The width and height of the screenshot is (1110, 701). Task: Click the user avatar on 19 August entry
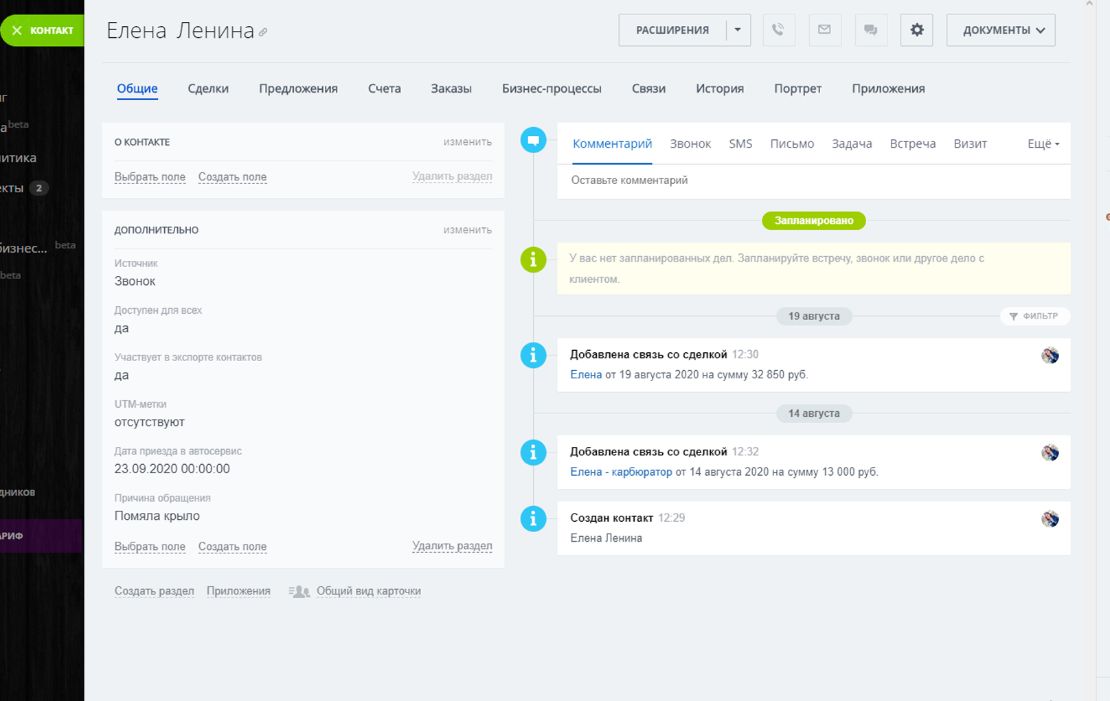(x=1049, y=355)
